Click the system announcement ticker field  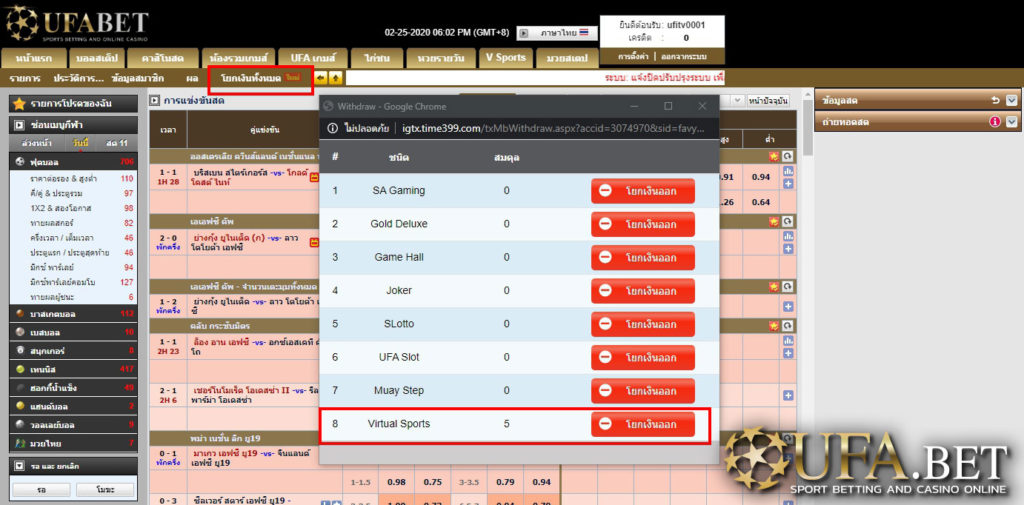click(535, 78)
